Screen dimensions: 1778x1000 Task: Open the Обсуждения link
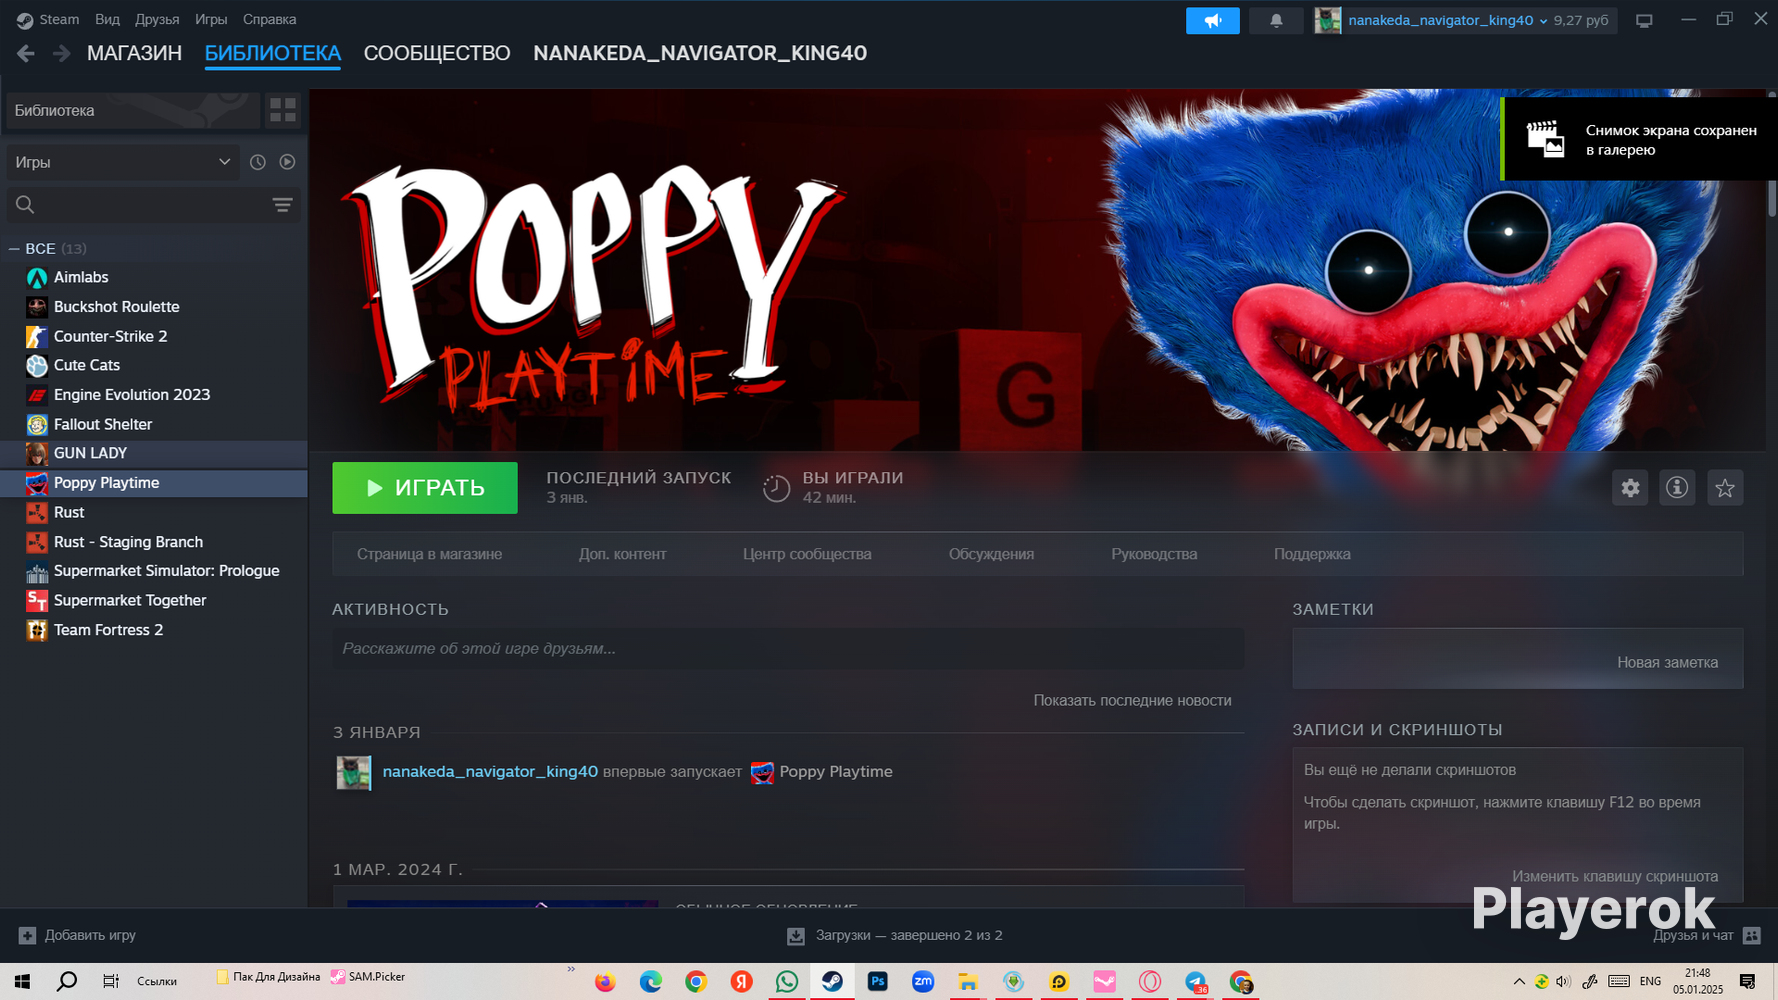click(x=991, y=554)
